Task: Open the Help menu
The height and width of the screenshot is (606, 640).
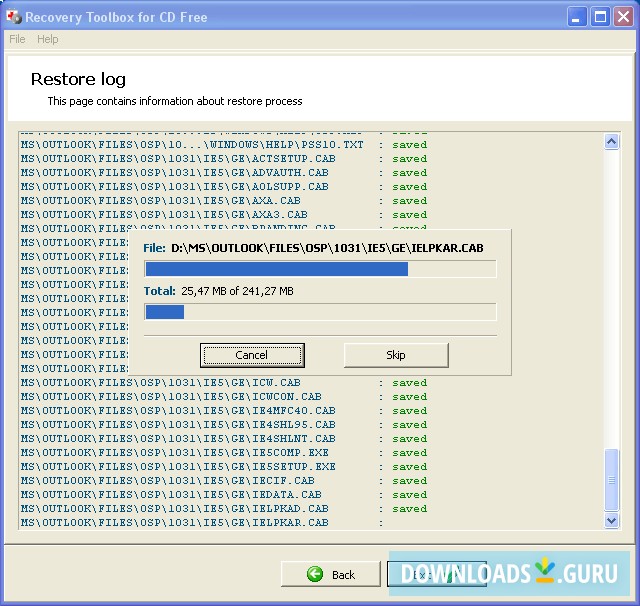Action: tap(48, 39)
